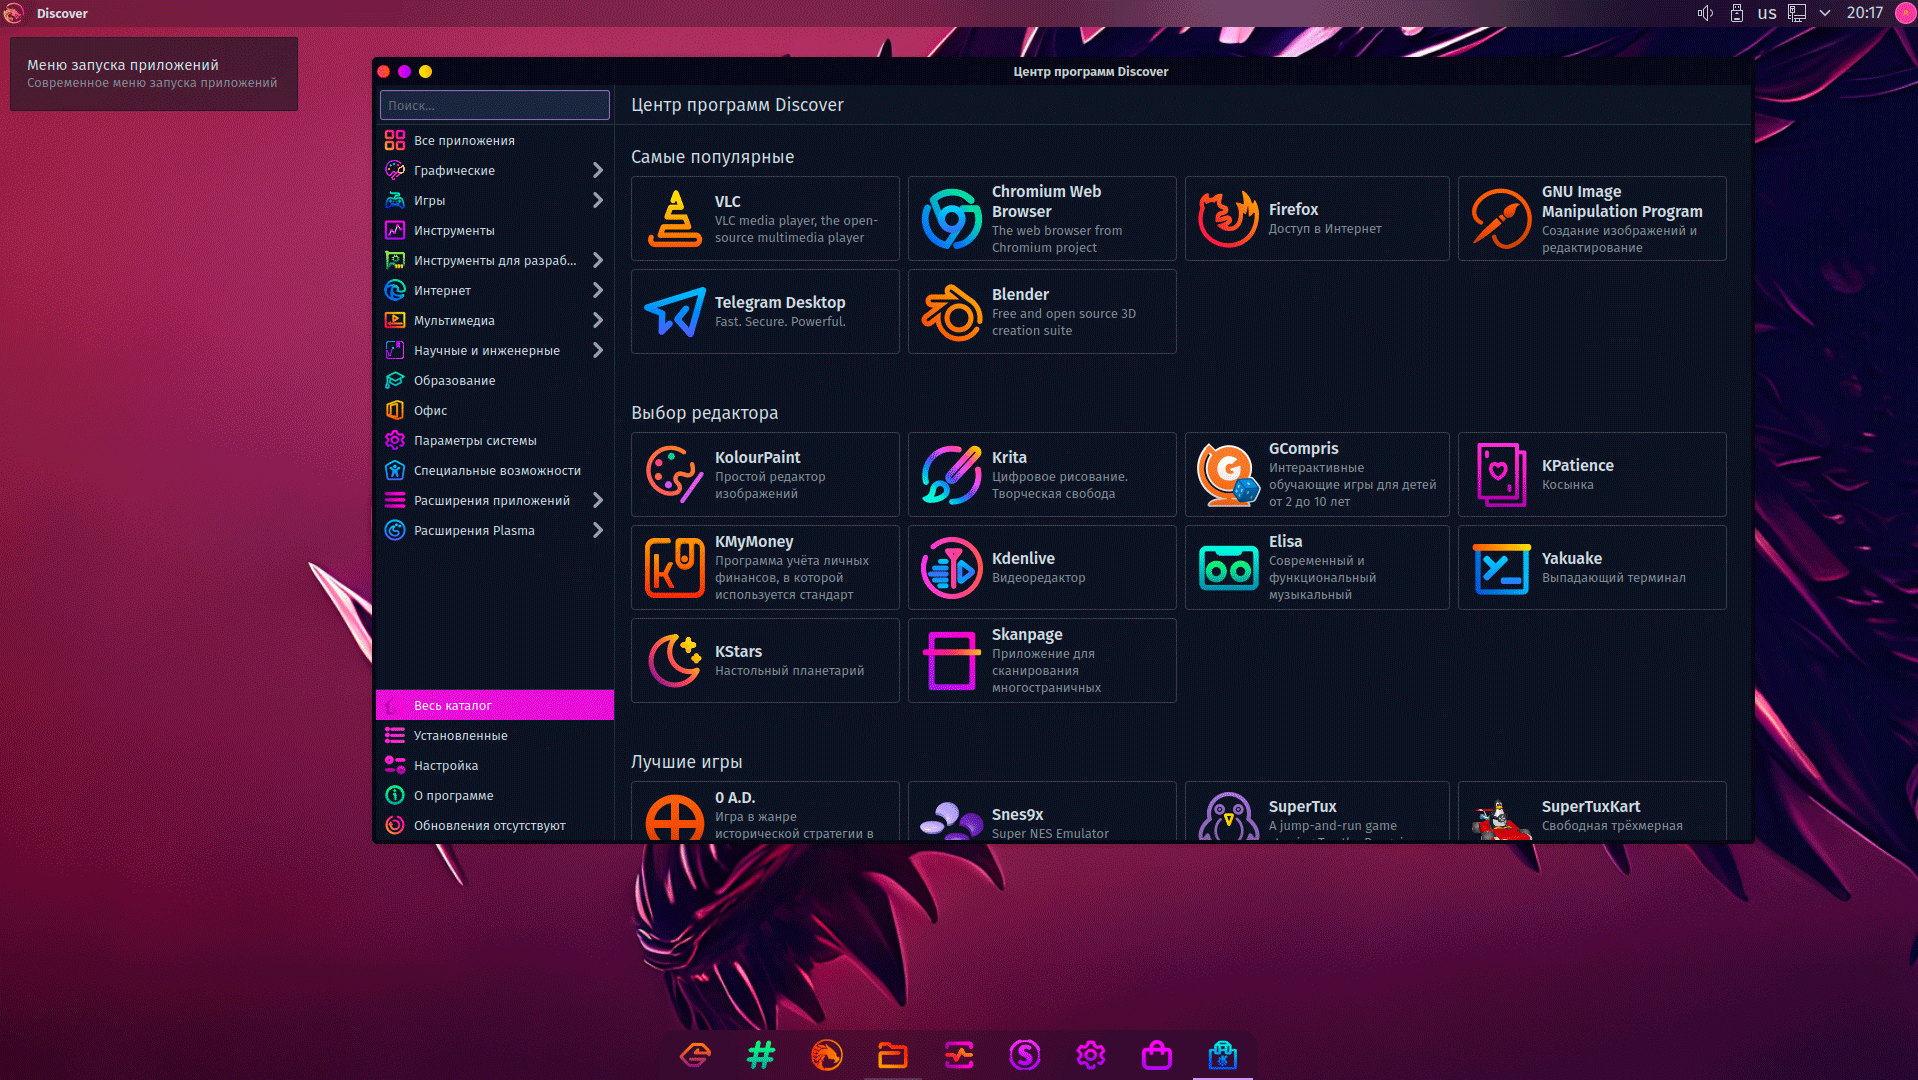Expand the Интернет category chevron
This screenshot has height=1080, width=1918.
pyautogui.click(x=598, y=290)
